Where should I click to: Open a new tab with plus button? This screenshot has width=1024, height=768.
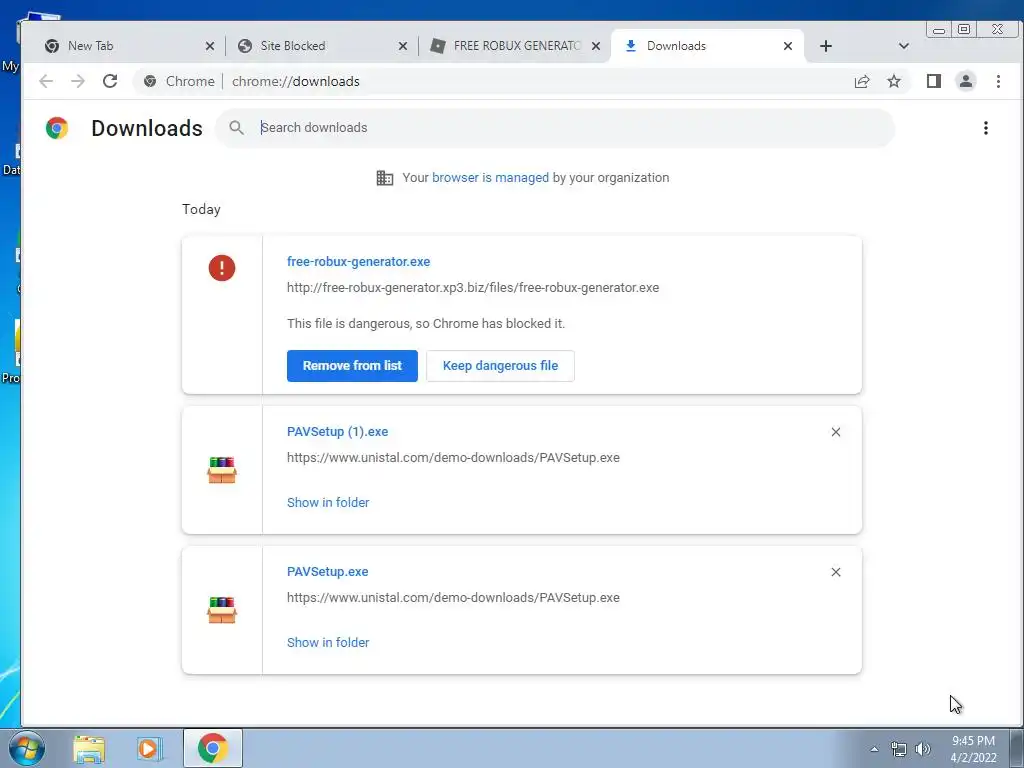(x=825, y=46)
